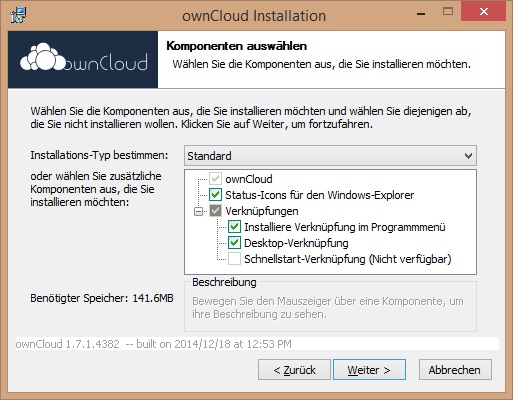The image size is (513, 400).
Task: Toggle Status-Icons für den Windows-Explorer checkbox
Action: click(215, 195)
